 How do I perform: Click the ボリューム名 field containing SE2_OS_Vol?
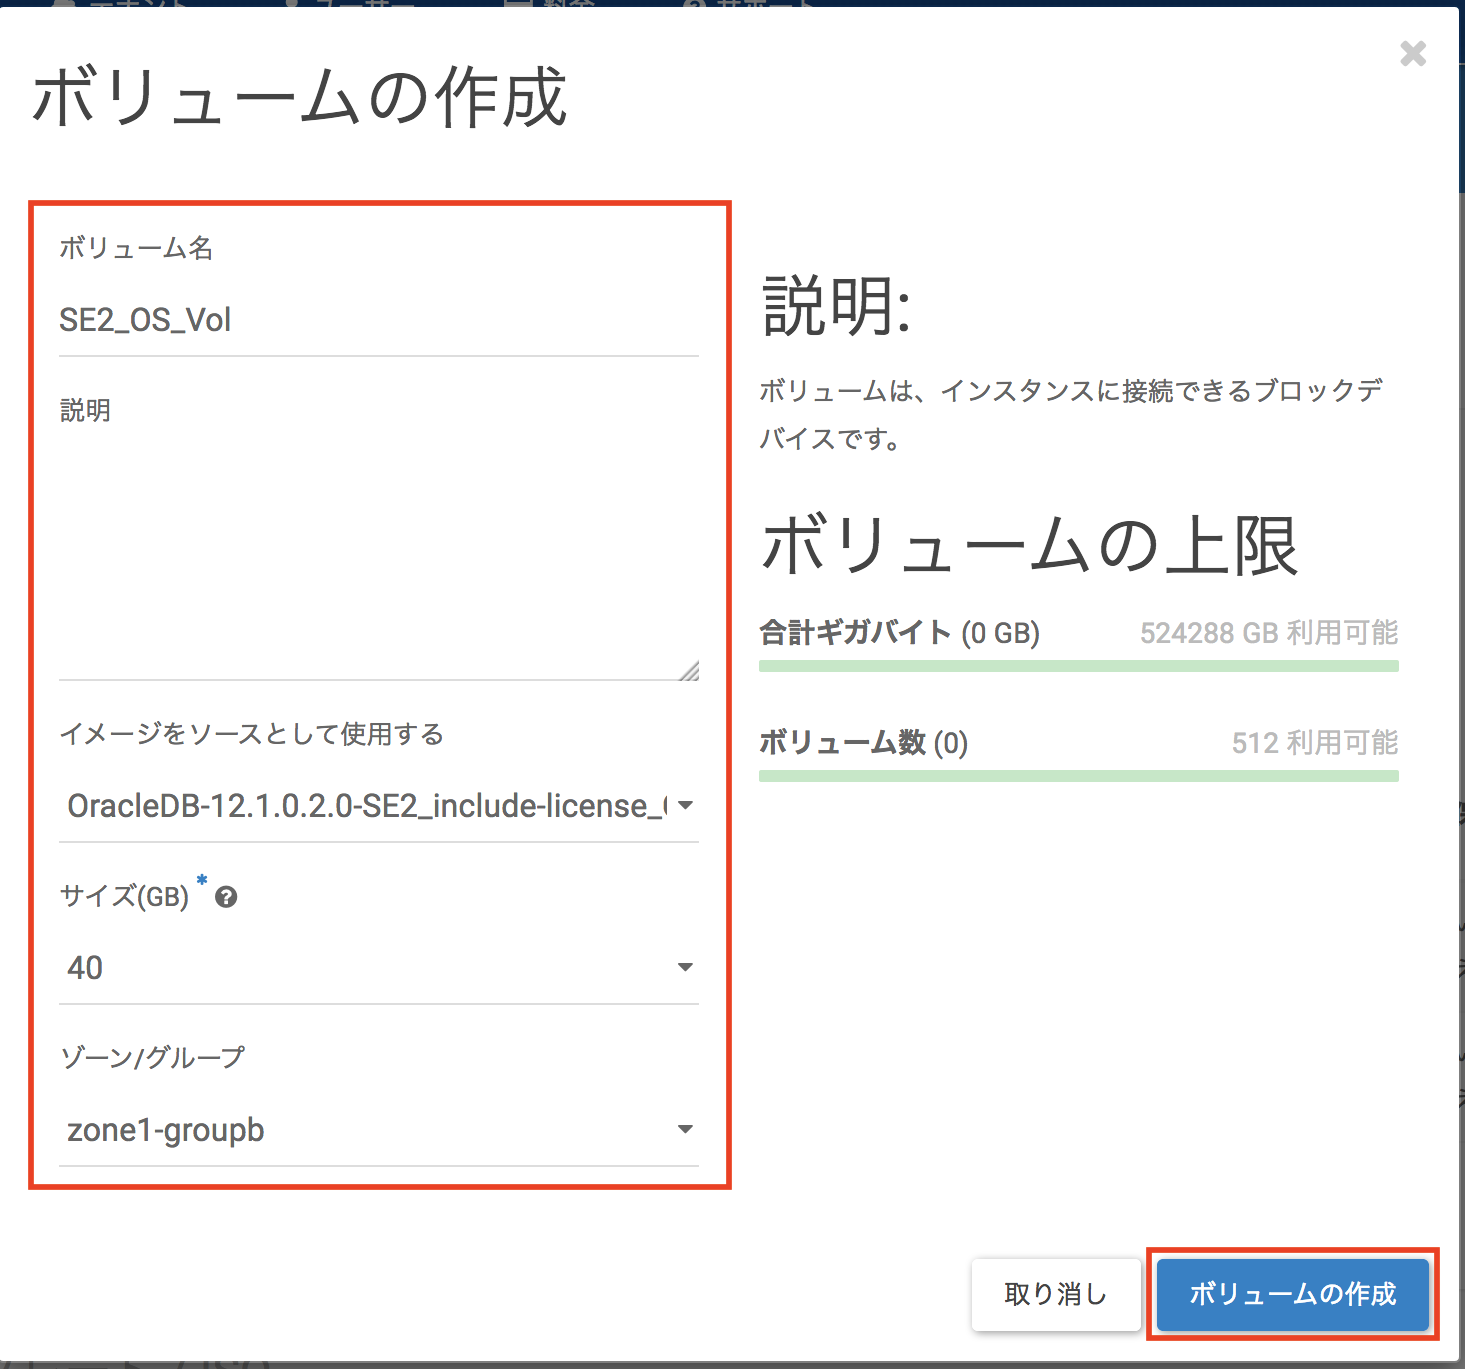378,320
